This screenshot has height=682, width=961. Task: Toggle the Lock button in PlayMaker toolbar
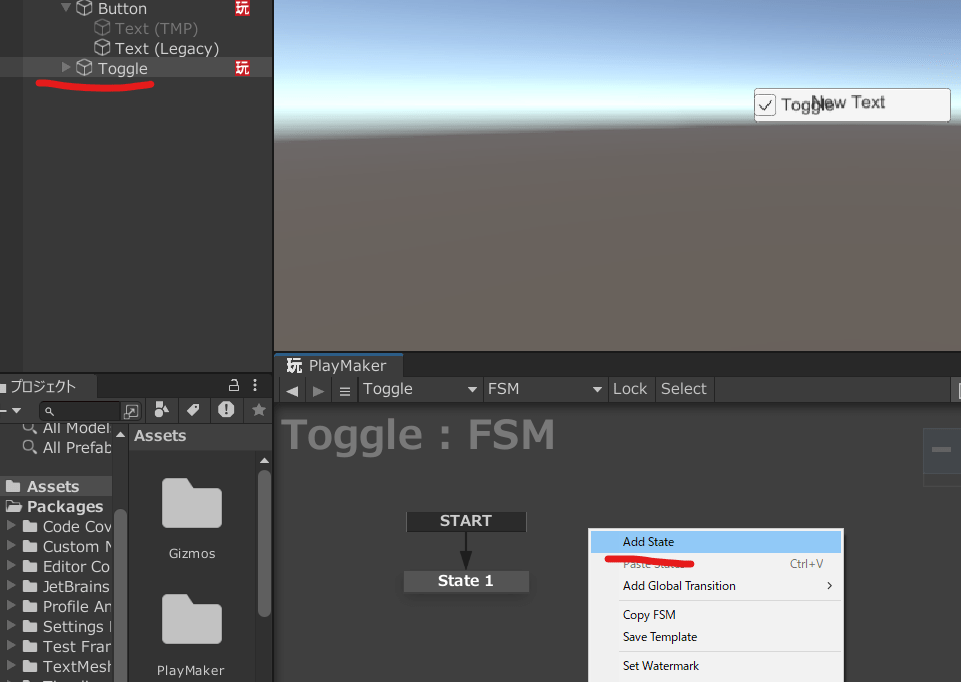(x=629, y=389)
